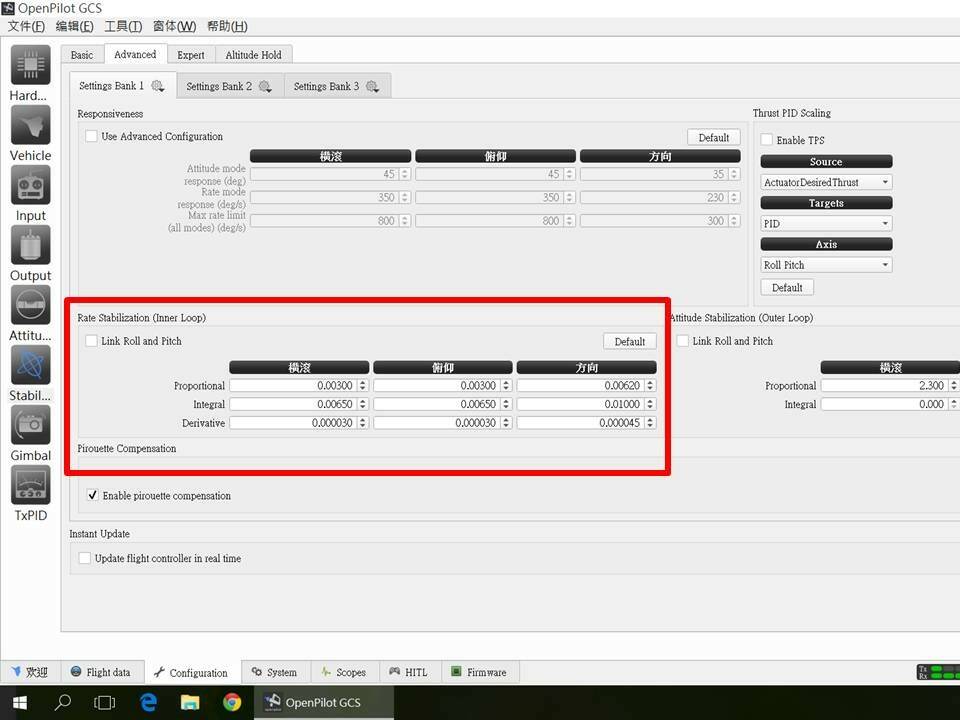Open the 工具(T) menu
960x720 pixels.
[x=122, y=26]
